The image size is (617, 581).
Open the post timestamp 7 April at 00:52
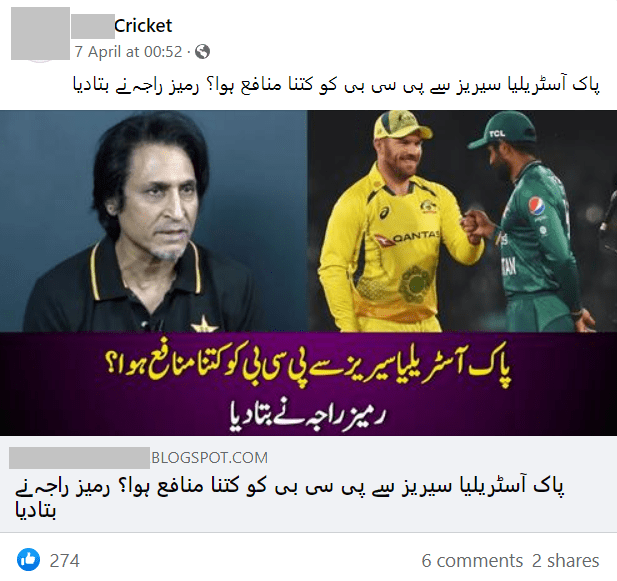tap(128, 52)
